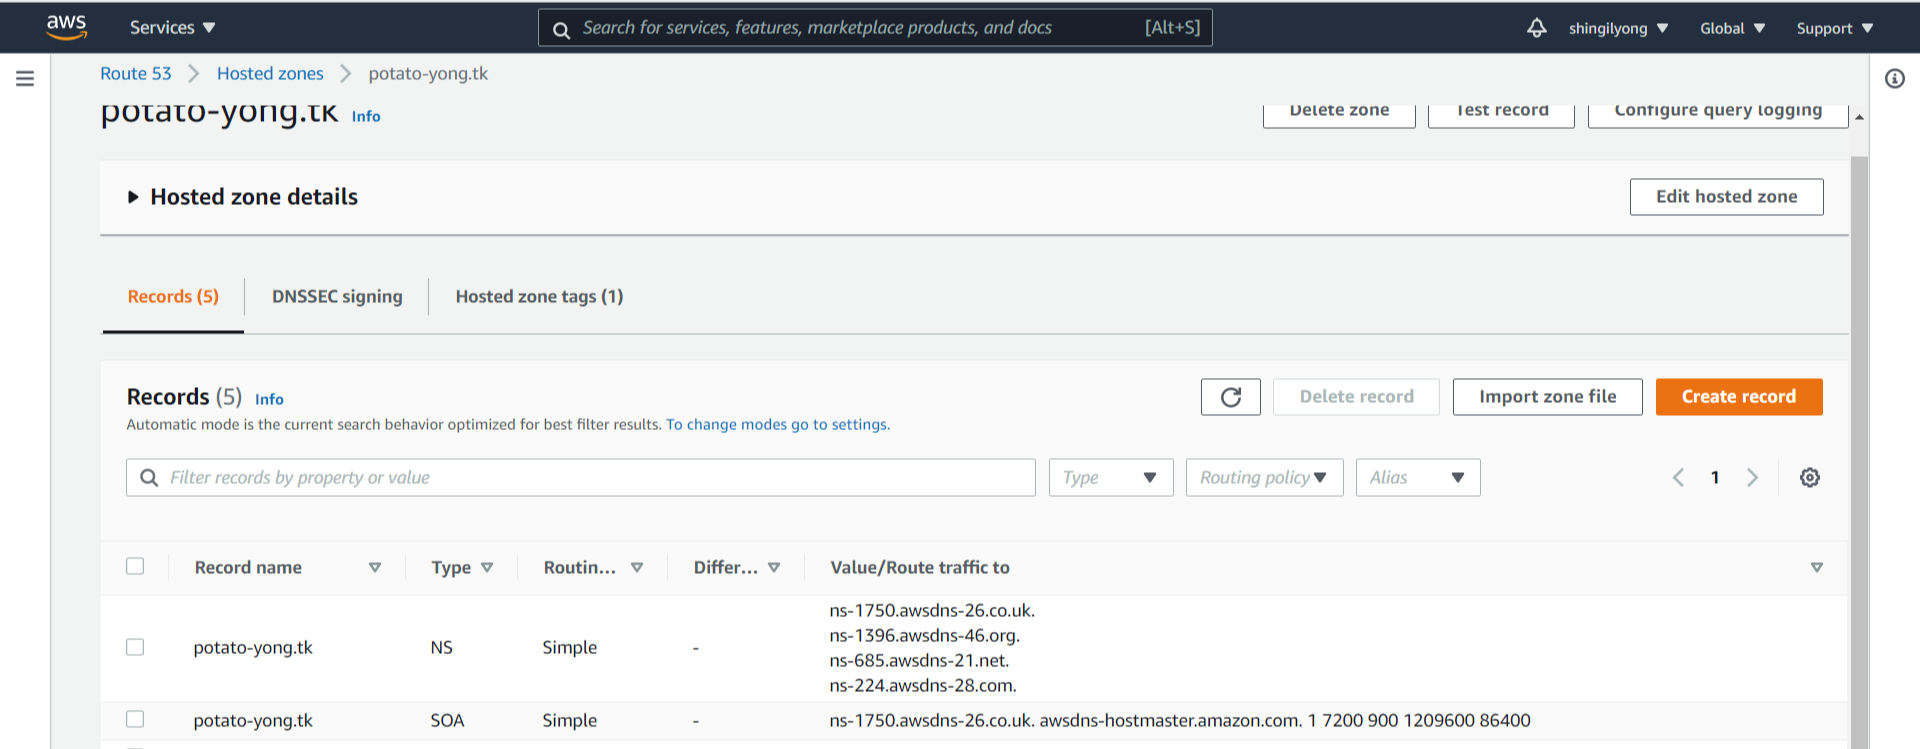Switch to Hosted zone tags (1) tab
The width and height of the screenshot is (1920, 749).
539,297
